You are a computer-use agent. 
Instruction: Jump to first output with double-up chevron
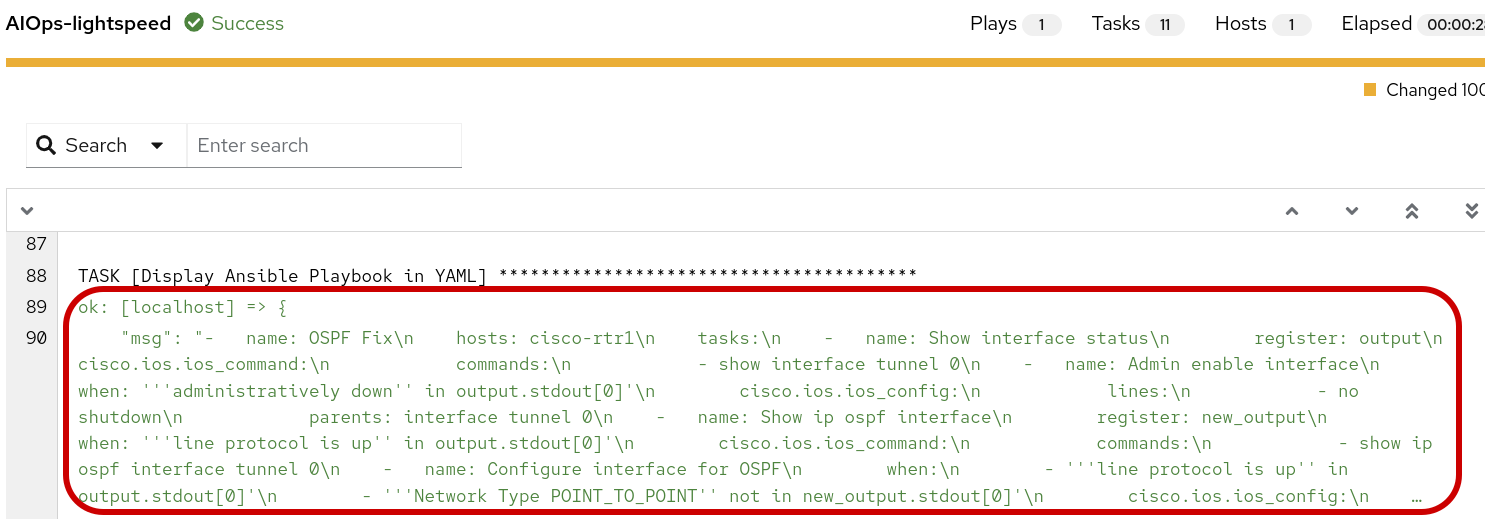[1412, 211]
